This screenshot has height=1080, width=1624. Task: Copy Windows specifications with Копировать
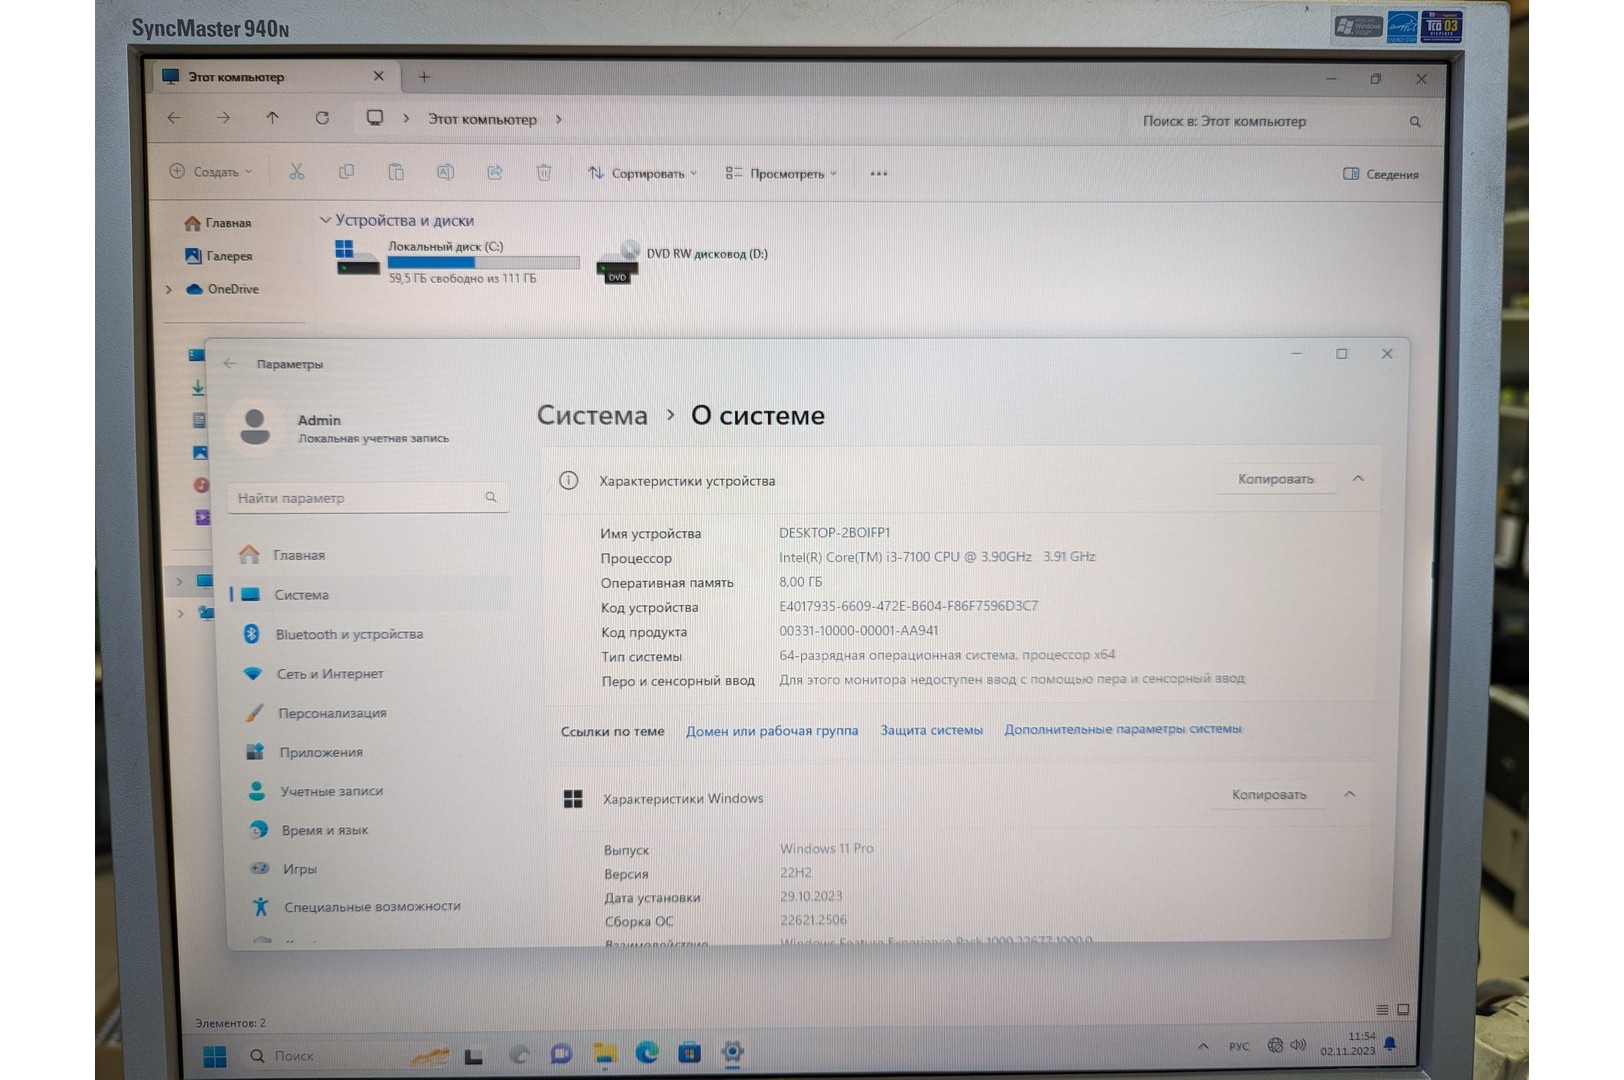point(1269,794)
